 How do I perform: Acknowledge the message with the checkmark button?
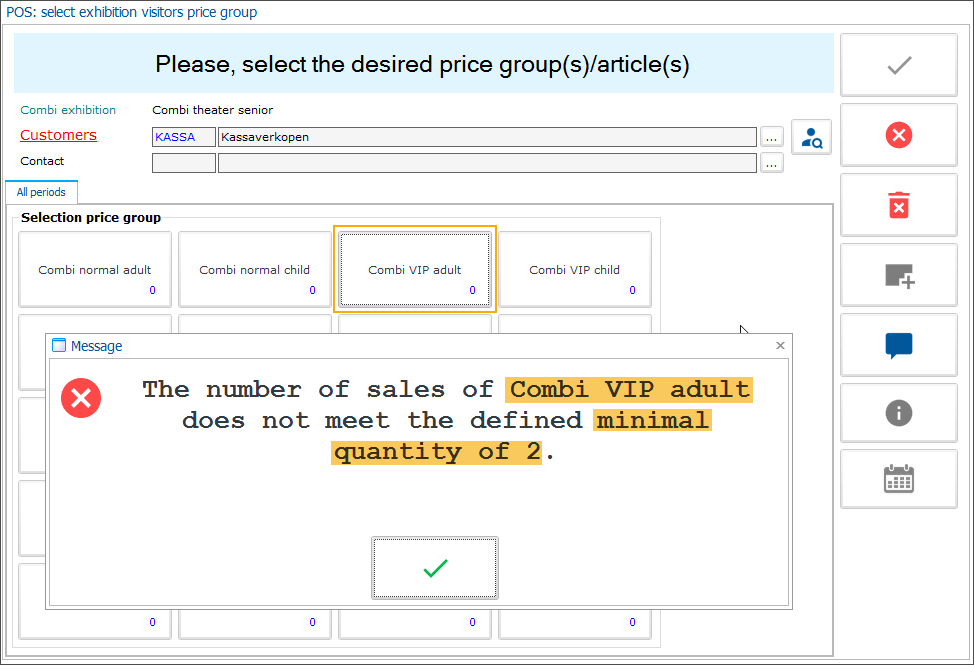(434, 568)
